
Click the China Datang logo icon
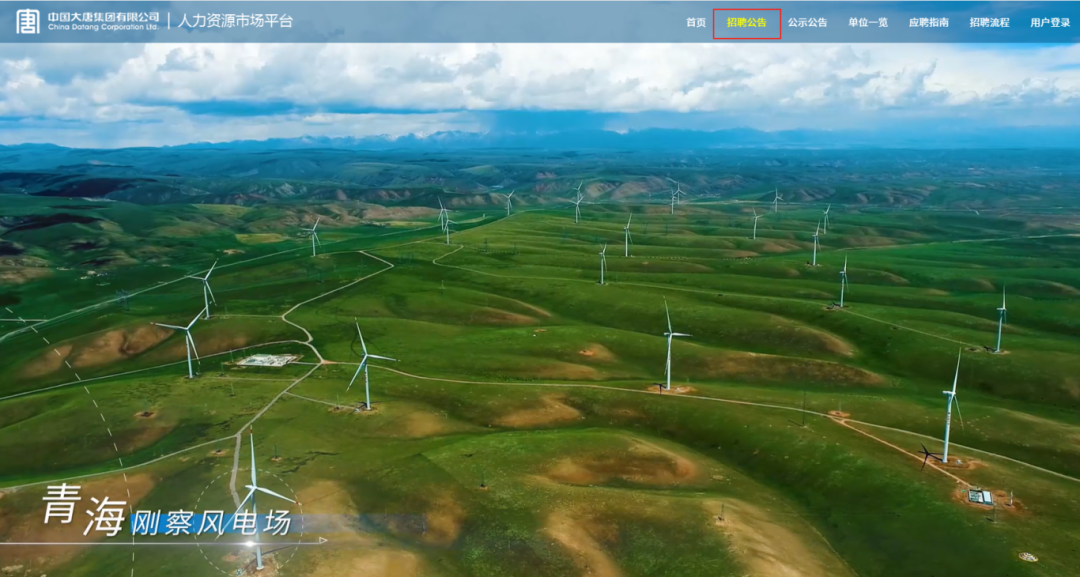pyautogui.click(x=28, y=21)
